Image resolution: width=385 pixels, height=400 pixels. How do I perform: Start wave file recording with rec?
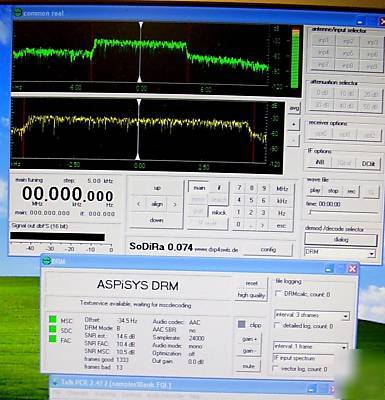pos(351,191)
